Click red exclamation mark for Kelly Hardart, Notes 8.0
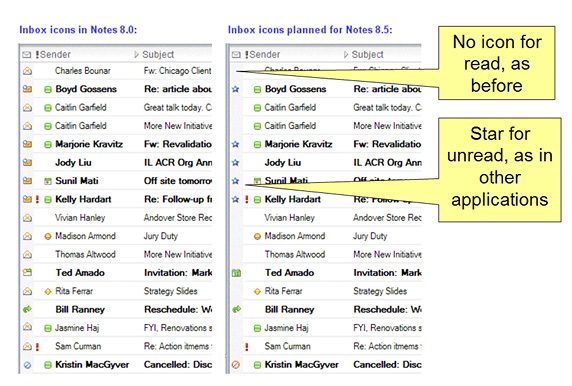The width and height of the screenshot is (572, 386). click(x=37, y=199)
